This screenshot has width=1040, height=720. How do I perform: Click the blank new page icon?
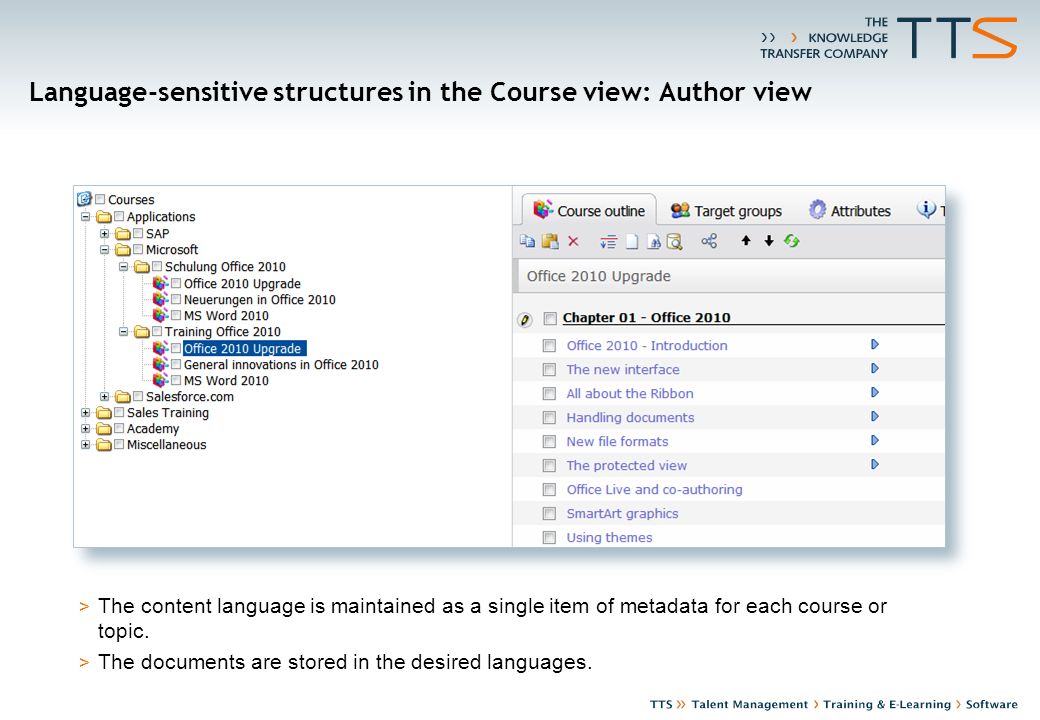click(x=632, y=242)
